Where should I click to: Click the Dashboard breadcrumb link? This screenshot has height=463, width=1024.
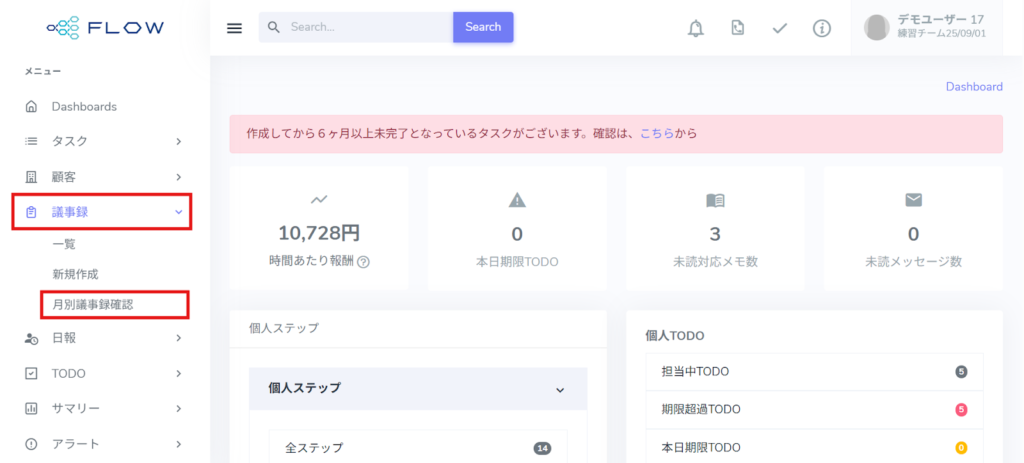973,87
